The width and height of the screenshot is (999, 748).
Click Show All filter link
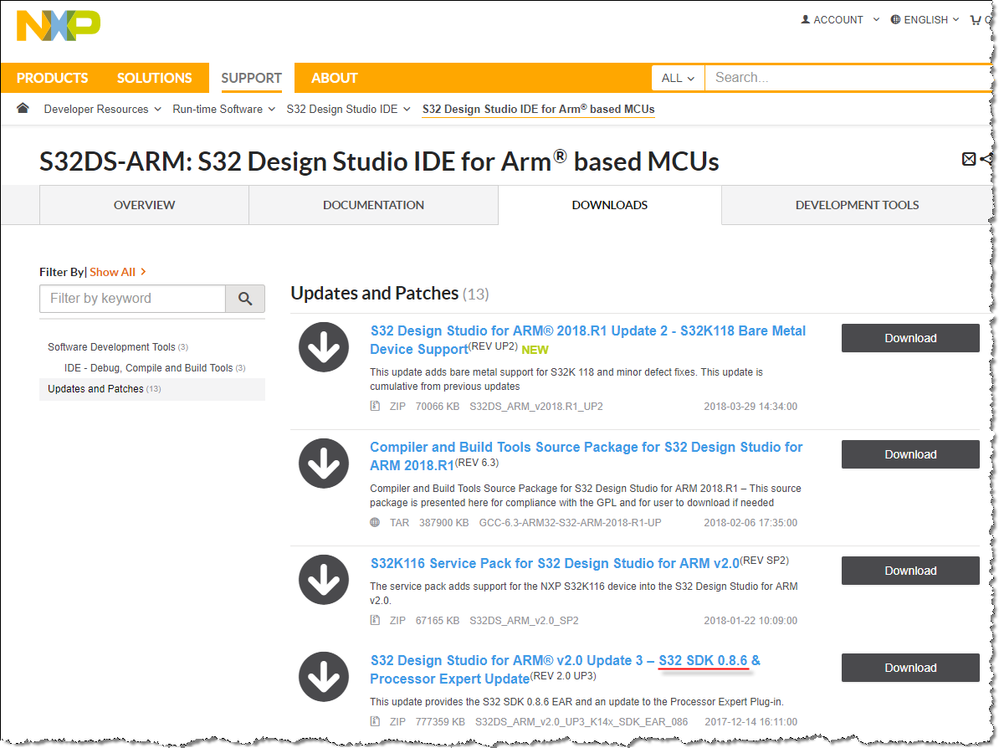pos(118,272)
